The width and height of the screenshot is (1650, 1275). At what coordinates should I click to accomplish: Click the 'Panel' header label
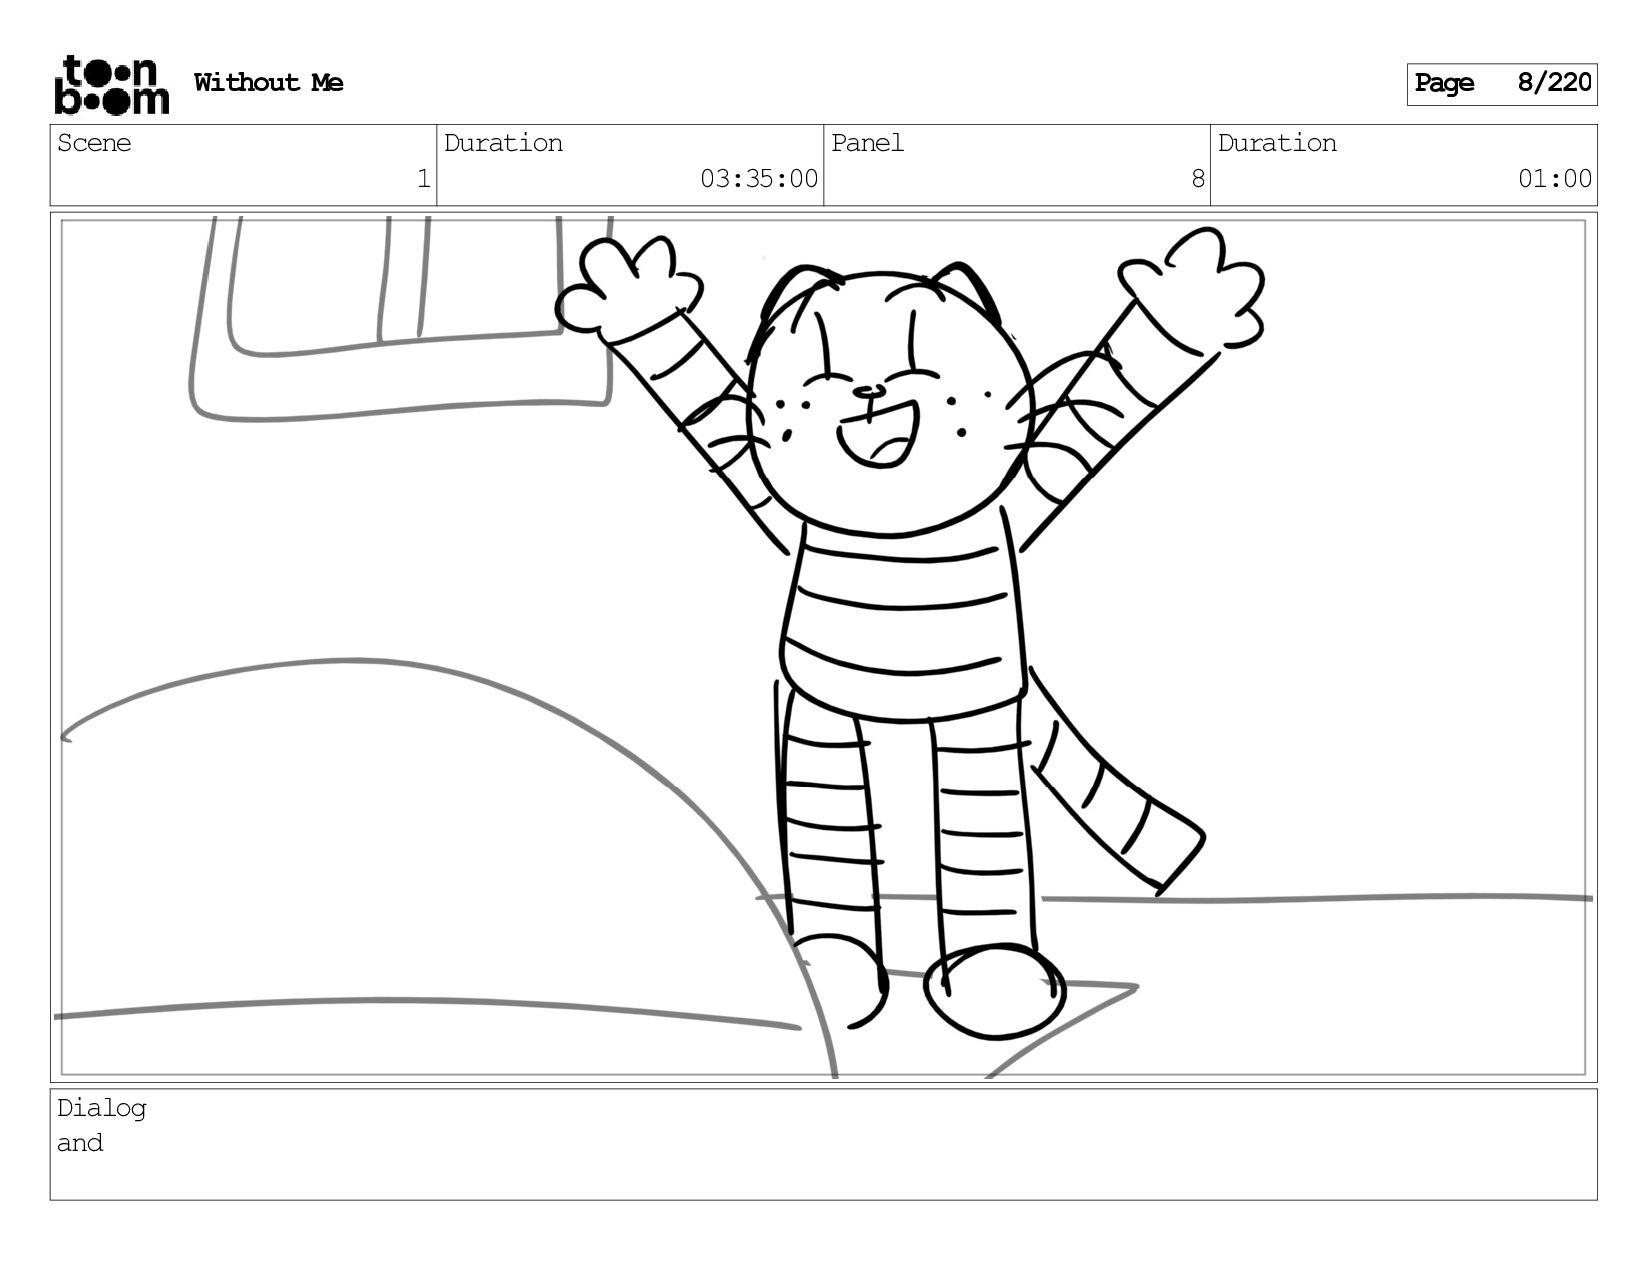click(867, 144)
